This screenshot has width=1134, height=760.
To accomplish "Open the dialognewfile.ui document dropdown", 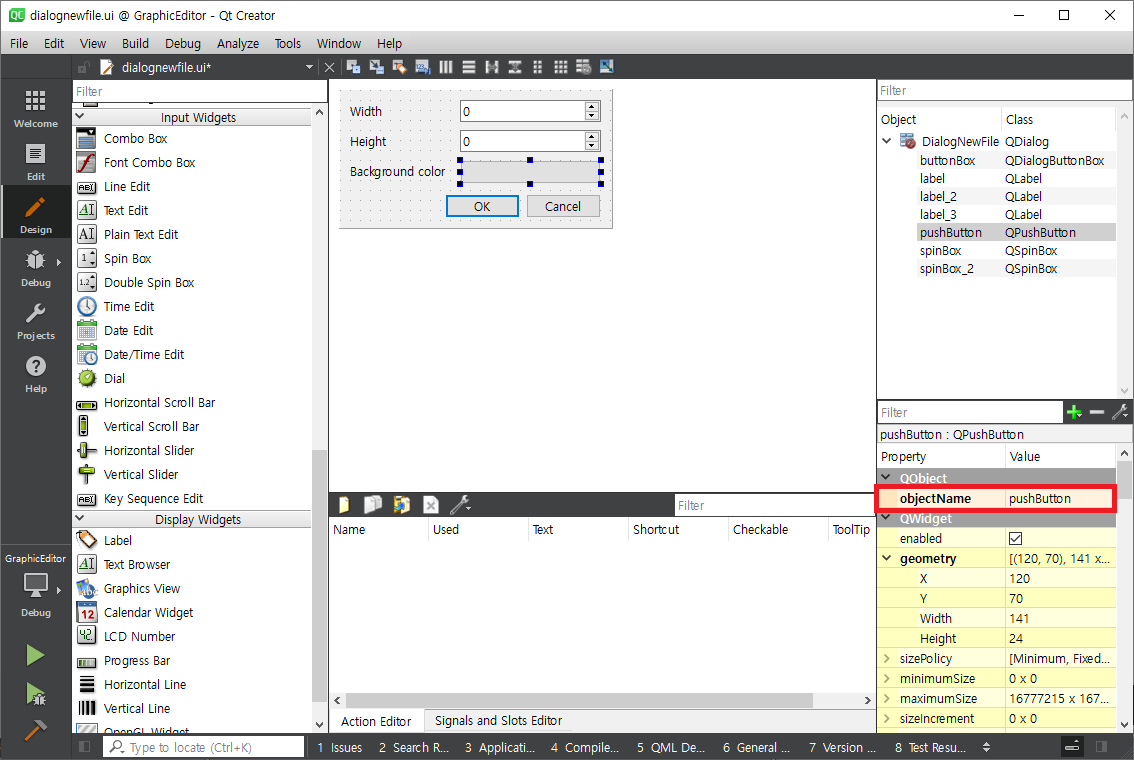I will (x=310, y=67).
